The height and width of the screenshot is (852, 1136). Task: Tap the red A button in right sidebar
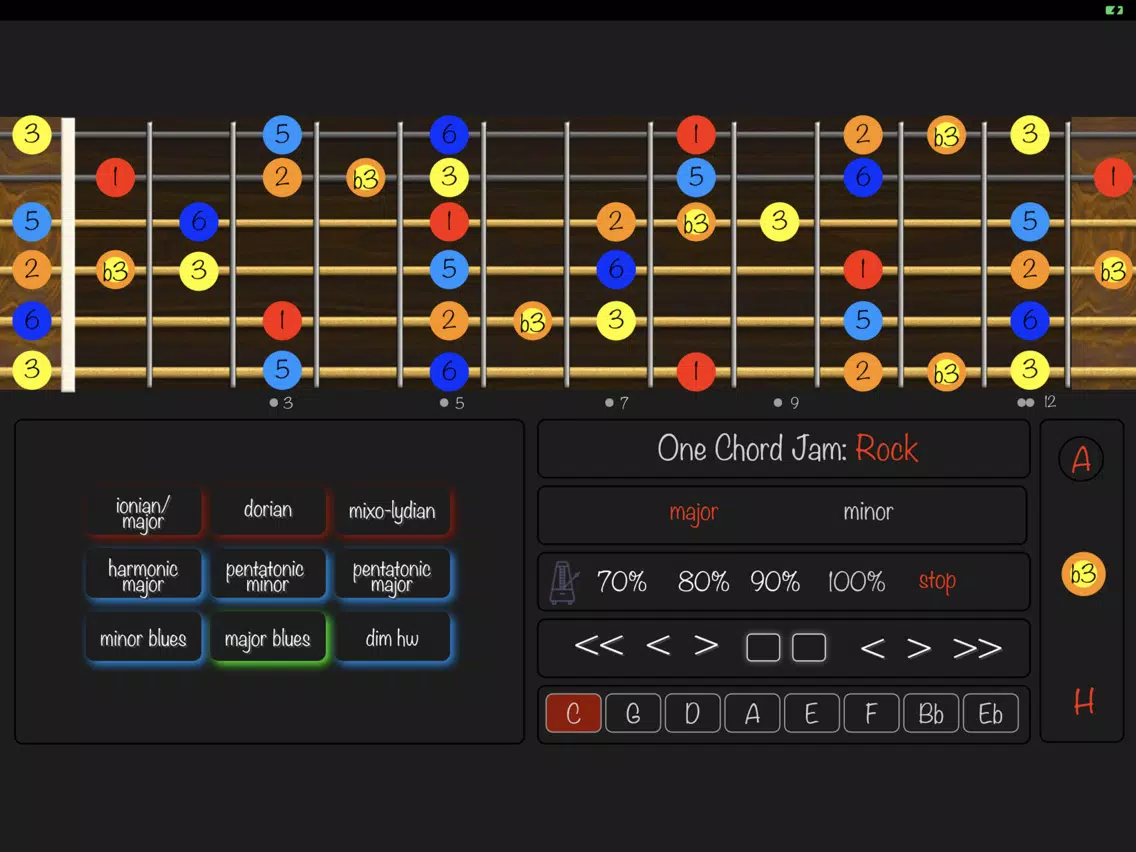[1081, 459]
